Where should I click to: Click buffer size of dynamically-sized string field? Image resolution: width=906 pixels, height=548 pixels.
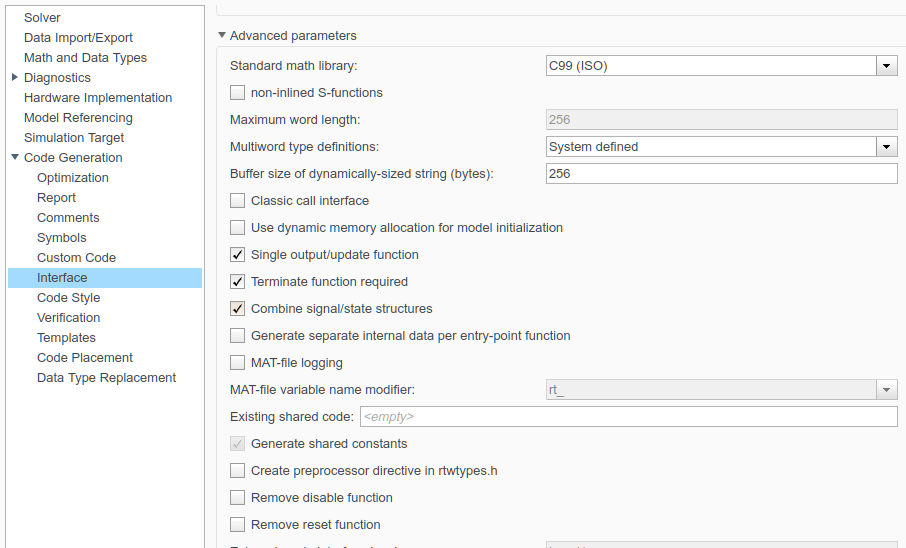point(721,174)
